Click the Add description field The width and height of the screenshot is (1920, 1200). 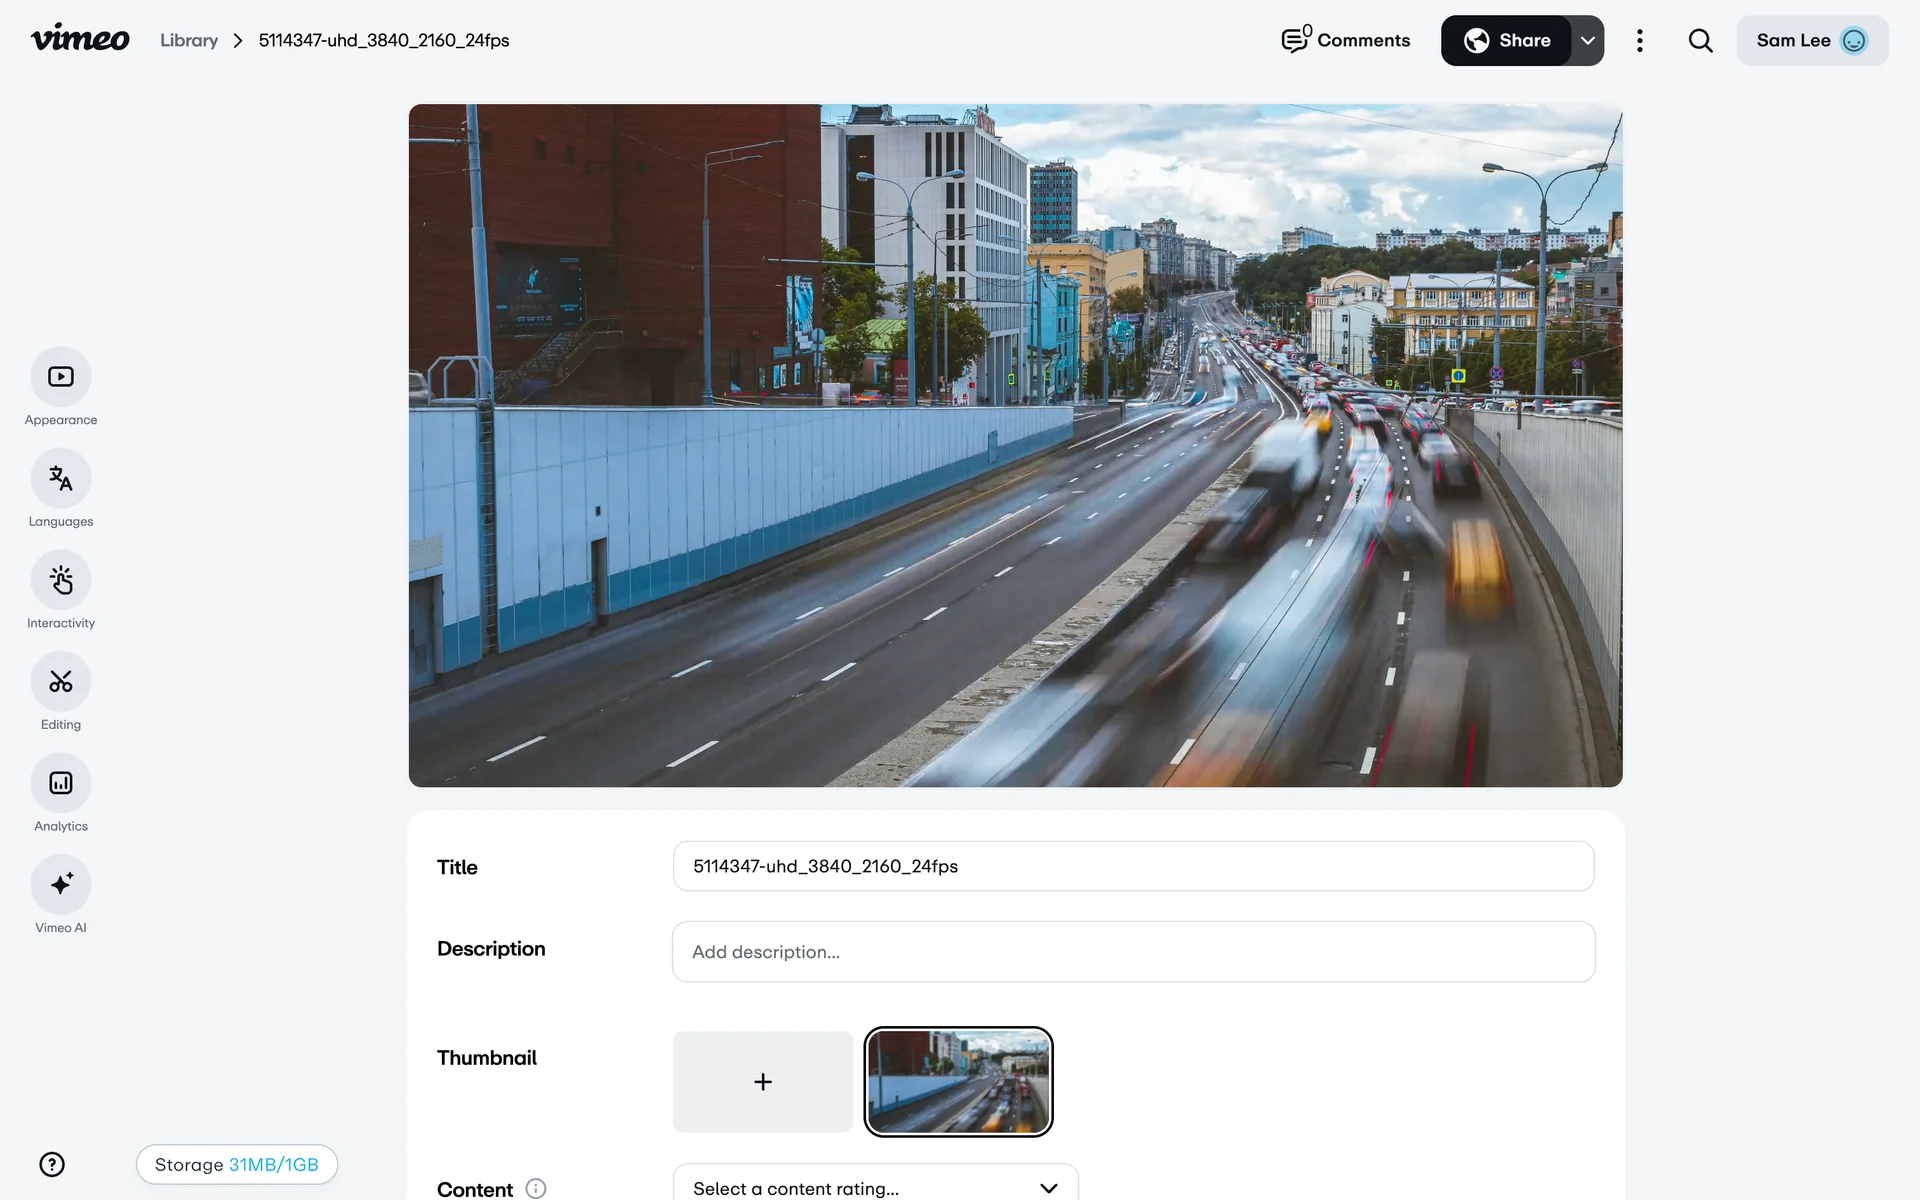tap(1133, 952)
